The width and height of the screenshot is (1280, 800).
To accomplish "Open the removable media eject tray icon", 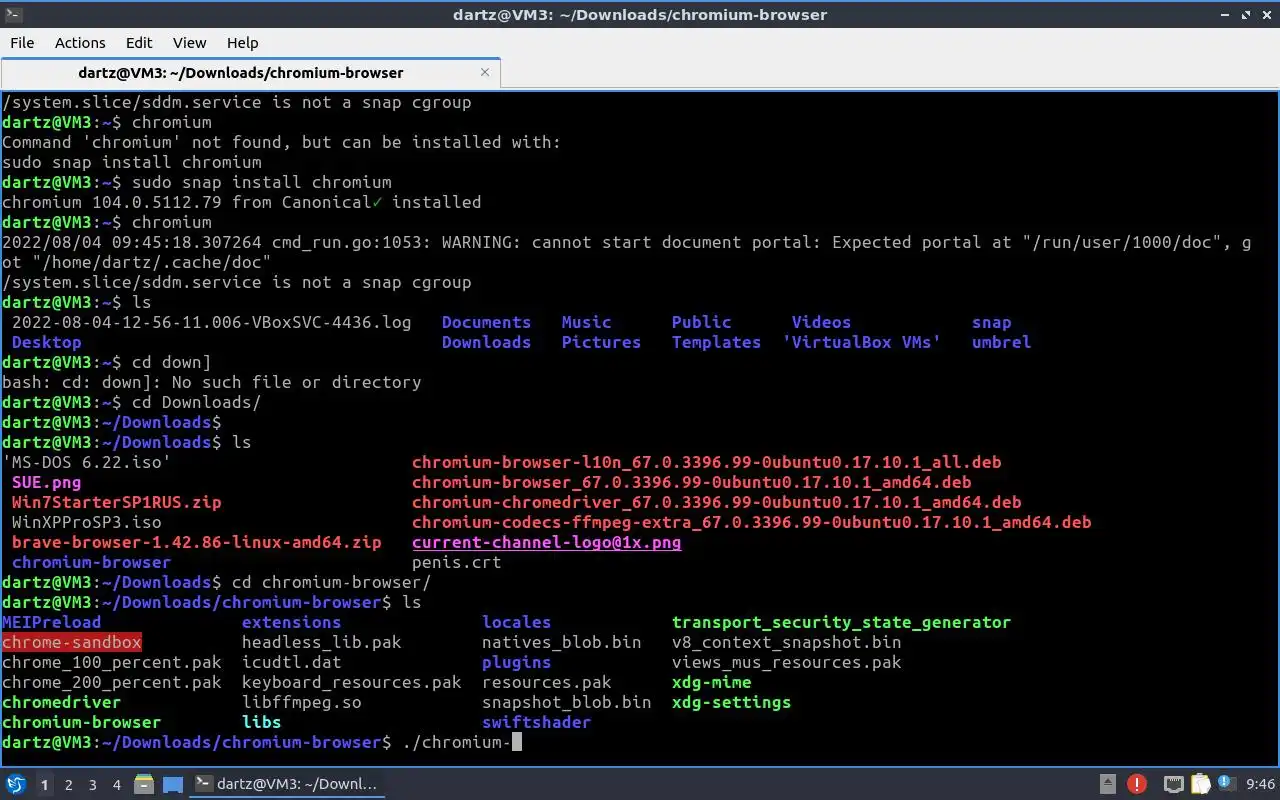I will pos(1108,784).
